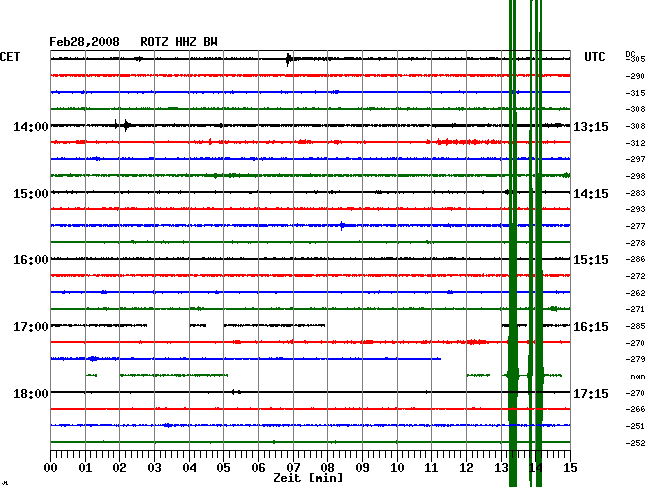Screen dimensions: 650x494
Task: Click the 16:00 CET time label
Action: [x=31, y=260]
